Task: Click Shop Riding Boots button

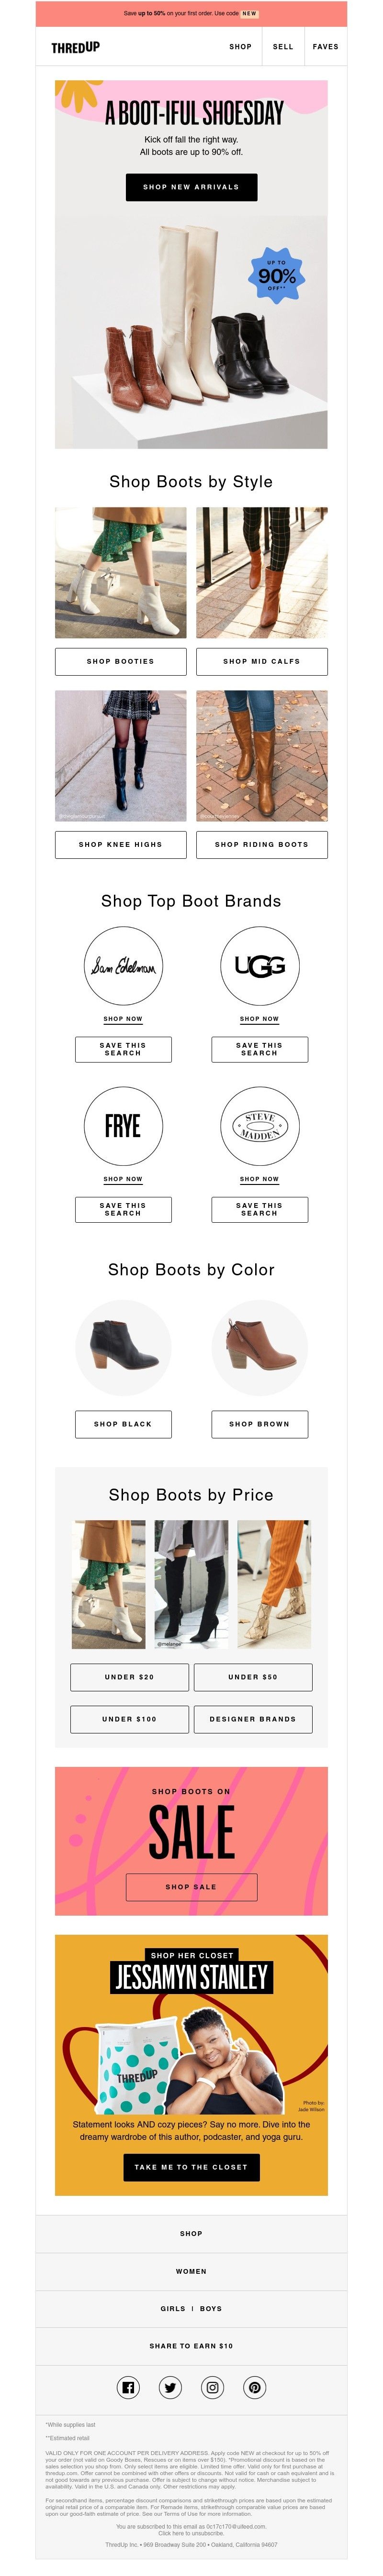Action: click(x=262, y=844)
